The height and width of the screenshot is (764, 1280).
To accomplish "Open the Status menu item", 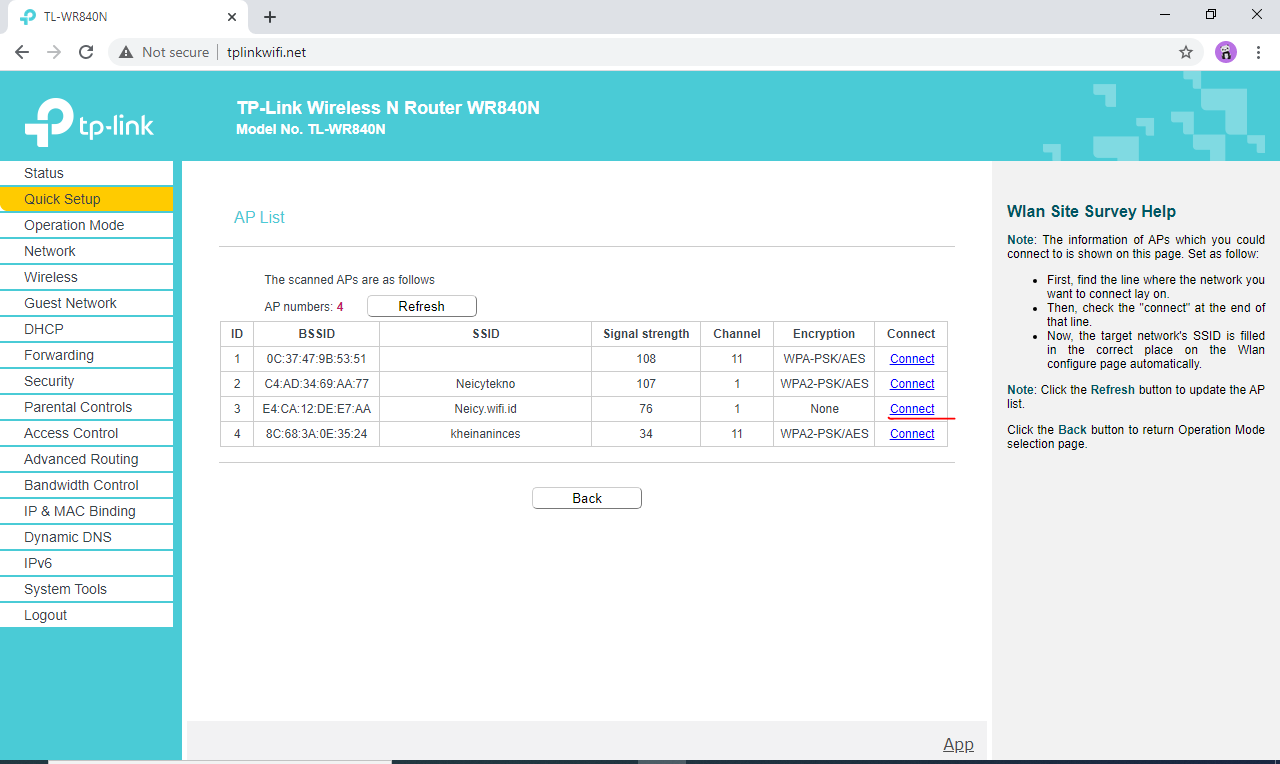I will click(86, 173).
